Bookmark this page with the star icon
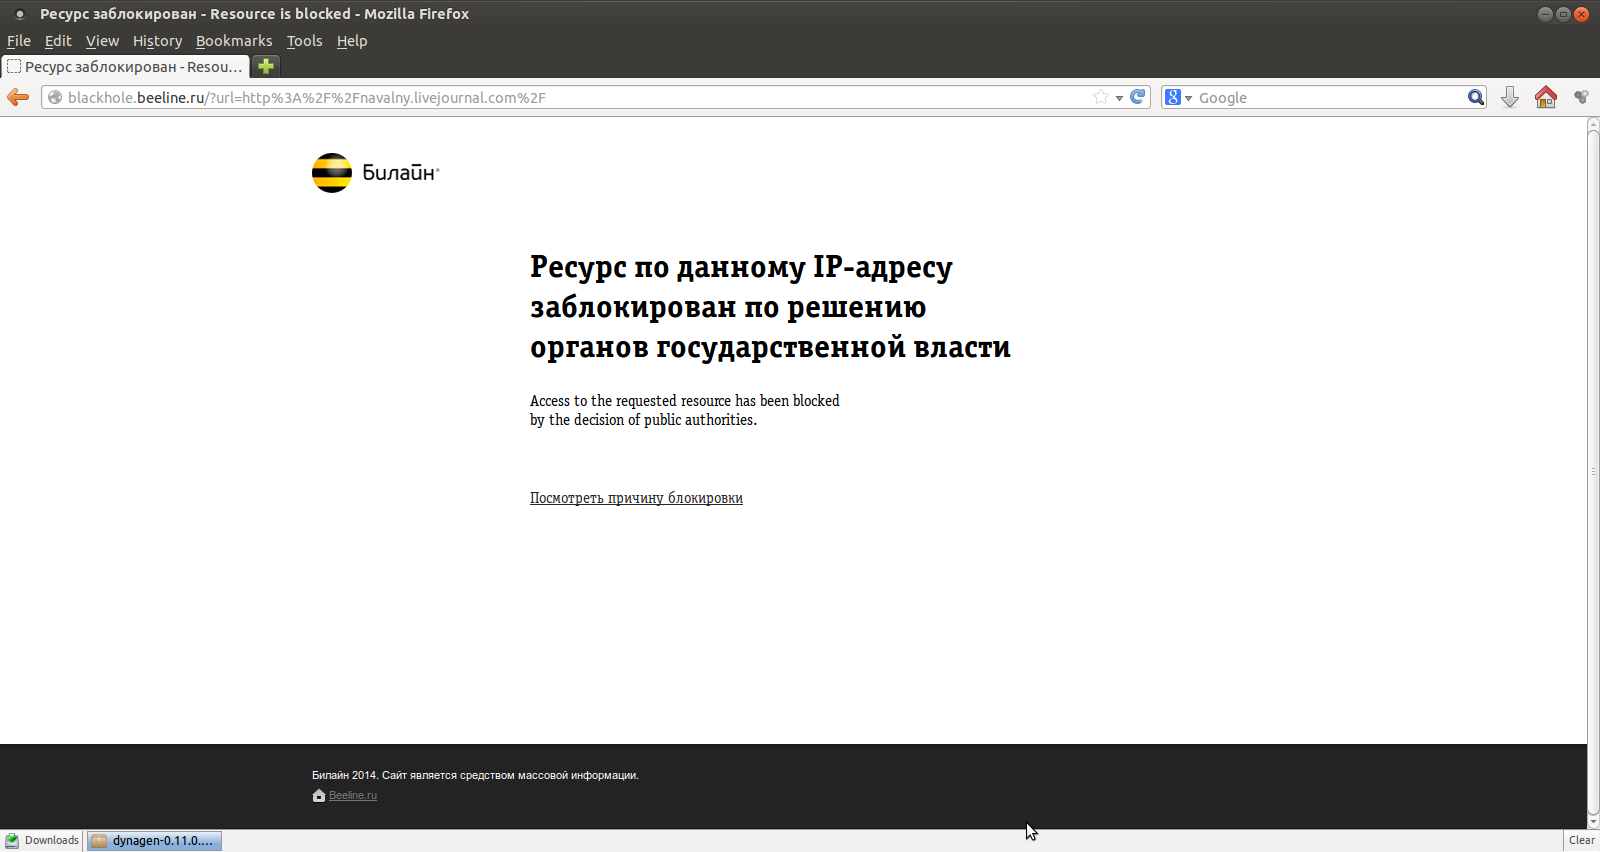Screen dimensions: 1600x852 tap(1101, 97)
